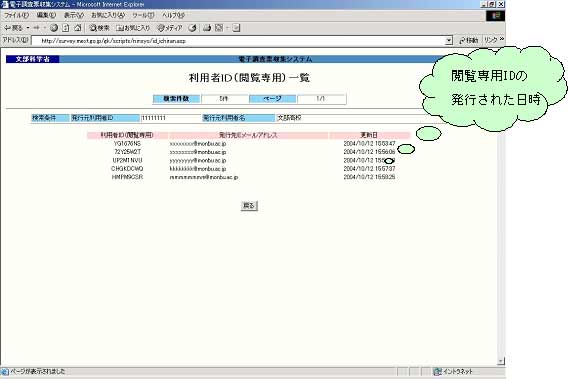Click the Print toolbar icon
Viewport: 569px width, 379px height.
tap(207, 28)
